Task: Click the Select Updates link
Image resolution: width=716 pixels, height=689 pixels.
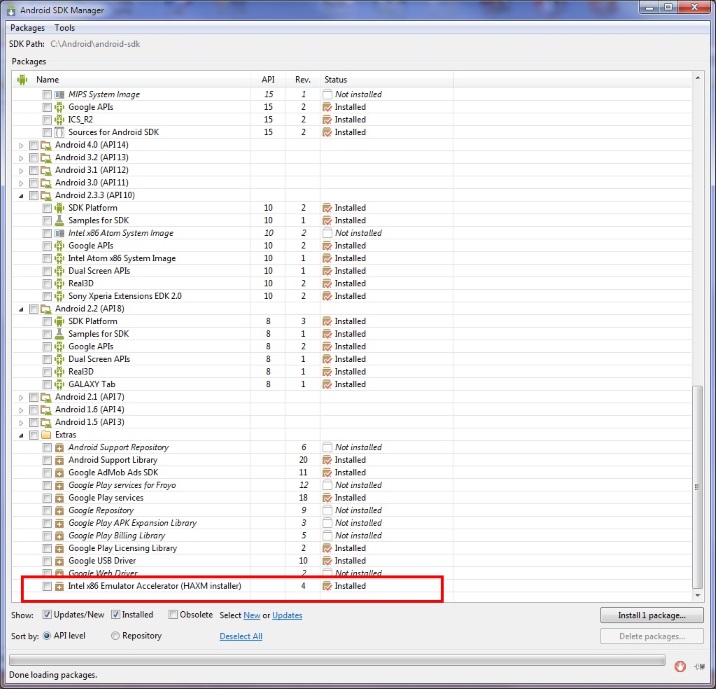Action: point(287,615)
